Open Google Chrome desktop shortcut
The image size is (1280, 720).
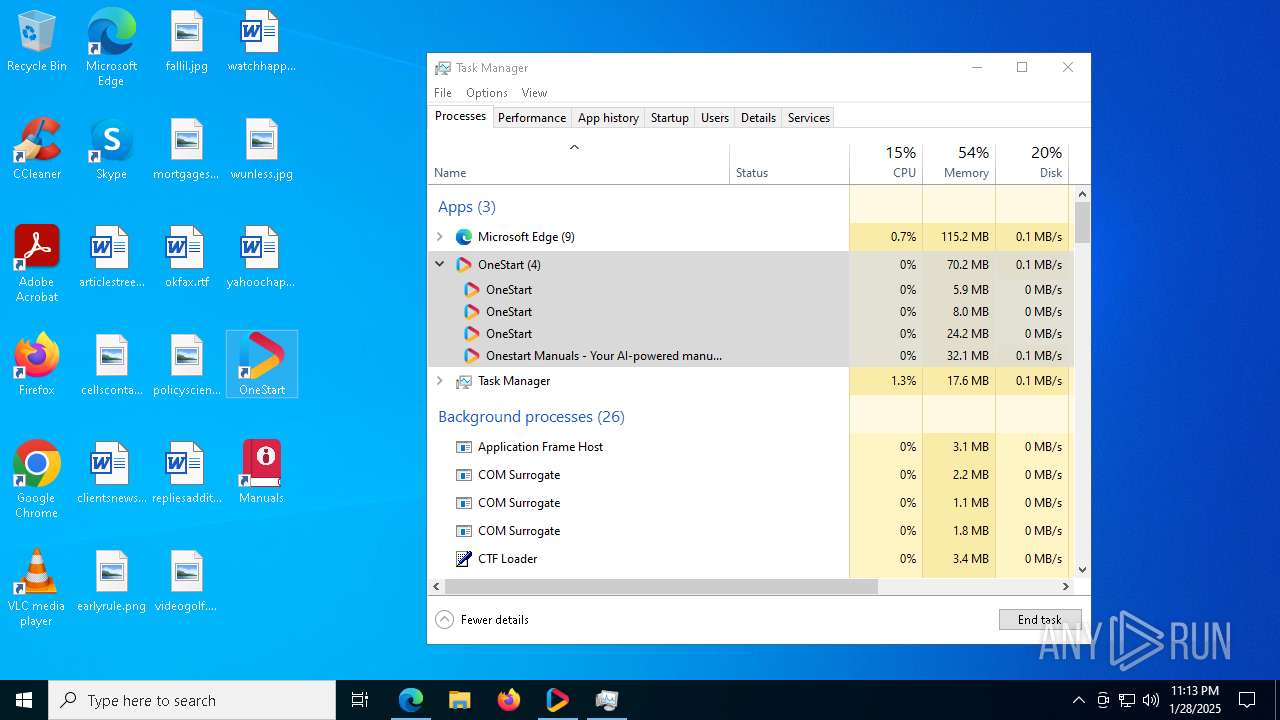point(37,480)
